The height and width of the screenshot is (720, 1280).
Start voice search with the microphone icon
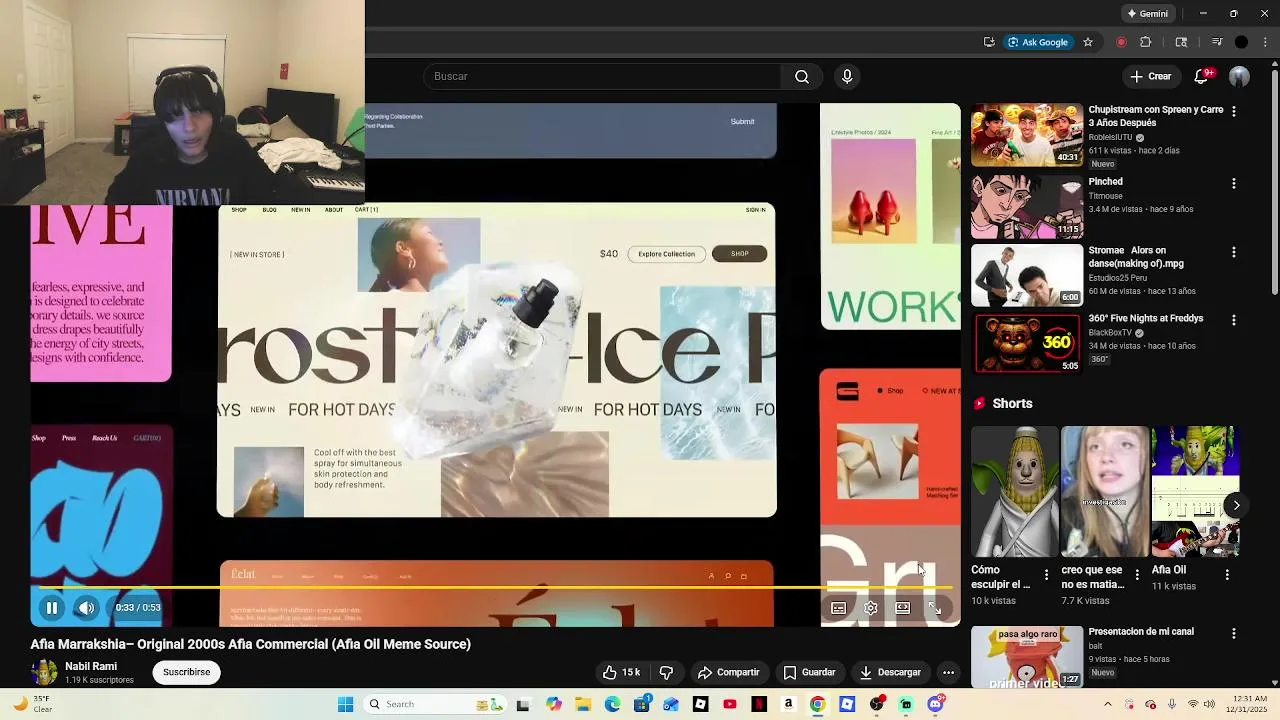tap(847, 76)
